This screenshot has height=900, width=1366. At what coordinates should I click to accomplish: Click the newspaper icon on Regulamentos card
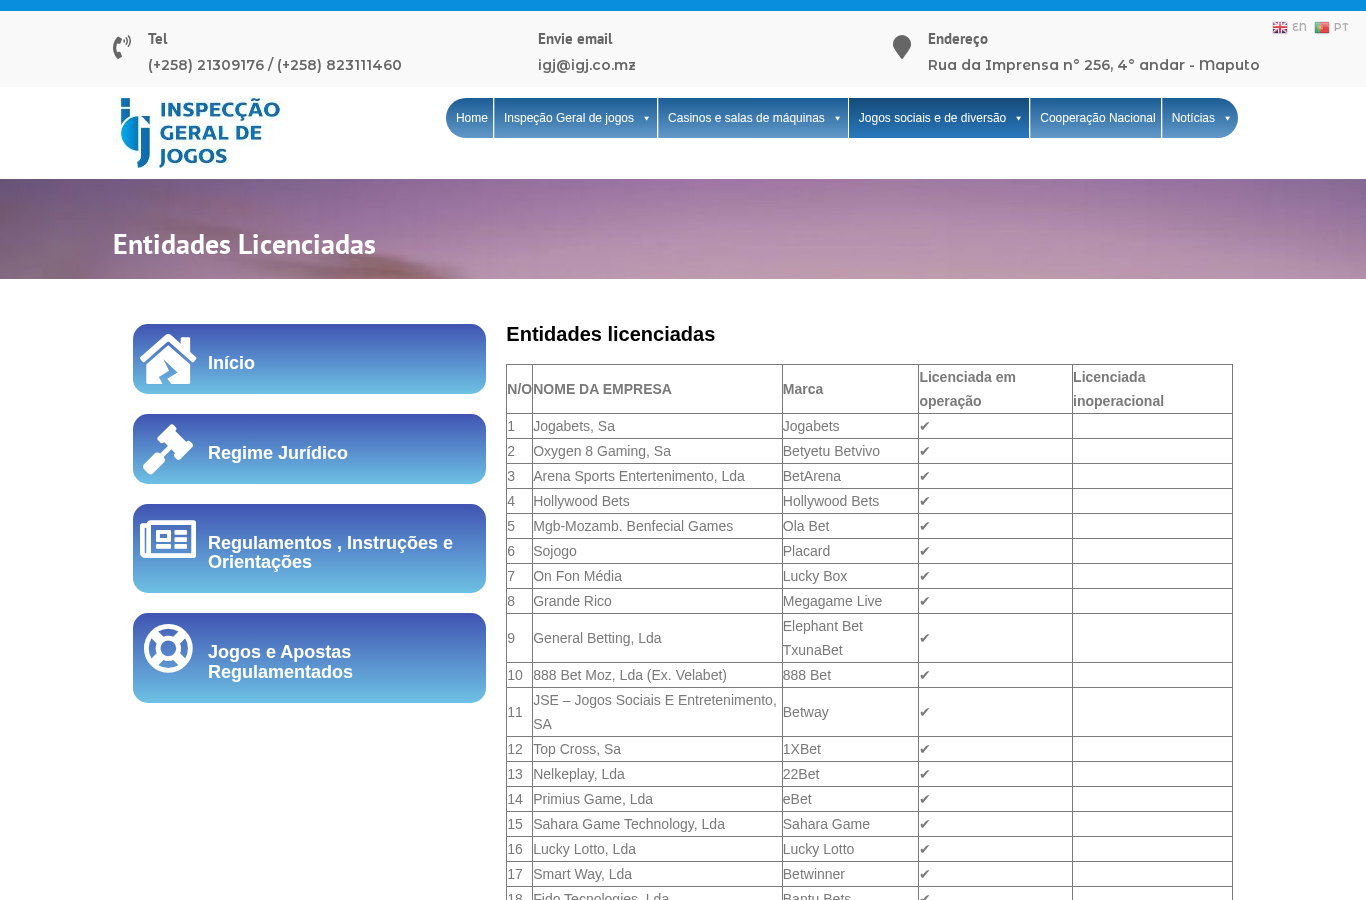coord(168,539)
